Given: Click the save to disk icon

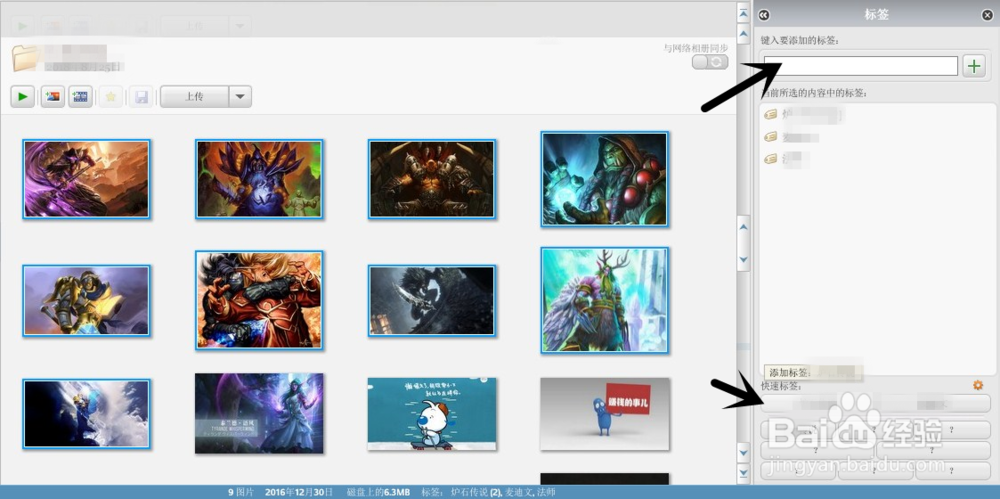Looking at the screenshot, I should [142, 96].
